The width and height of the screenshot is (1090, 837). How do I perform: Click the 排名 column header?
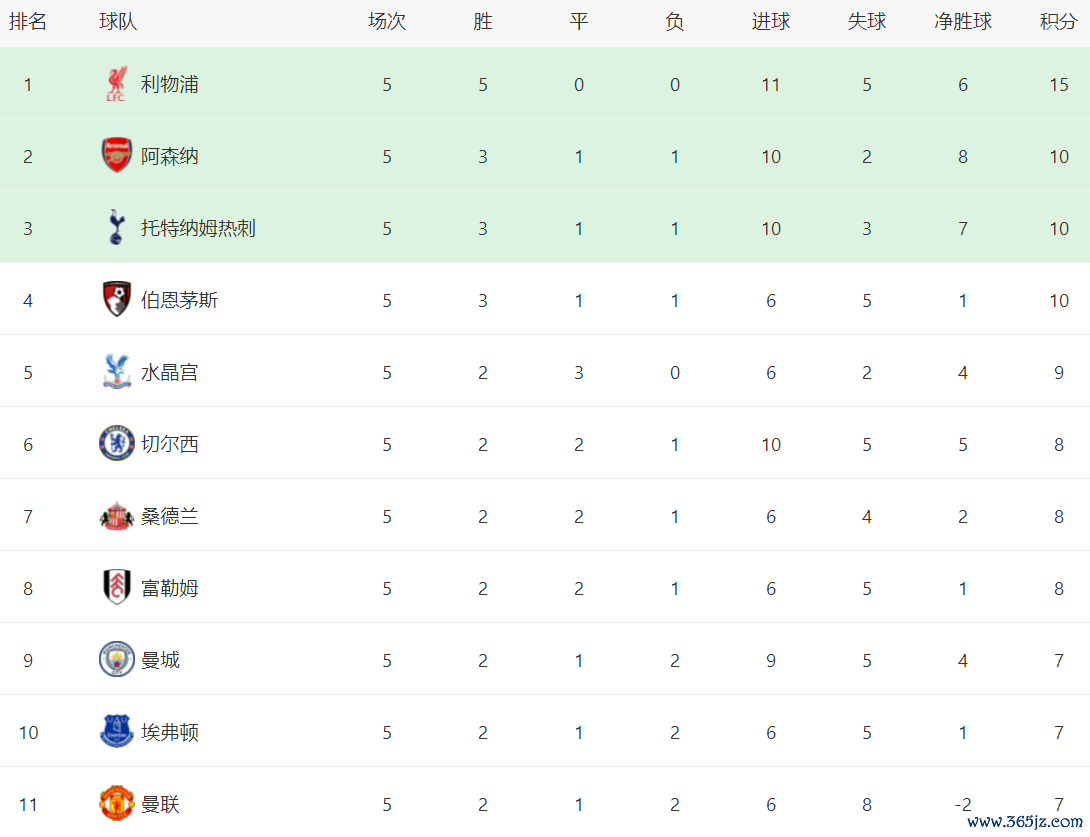coord(28,22)
